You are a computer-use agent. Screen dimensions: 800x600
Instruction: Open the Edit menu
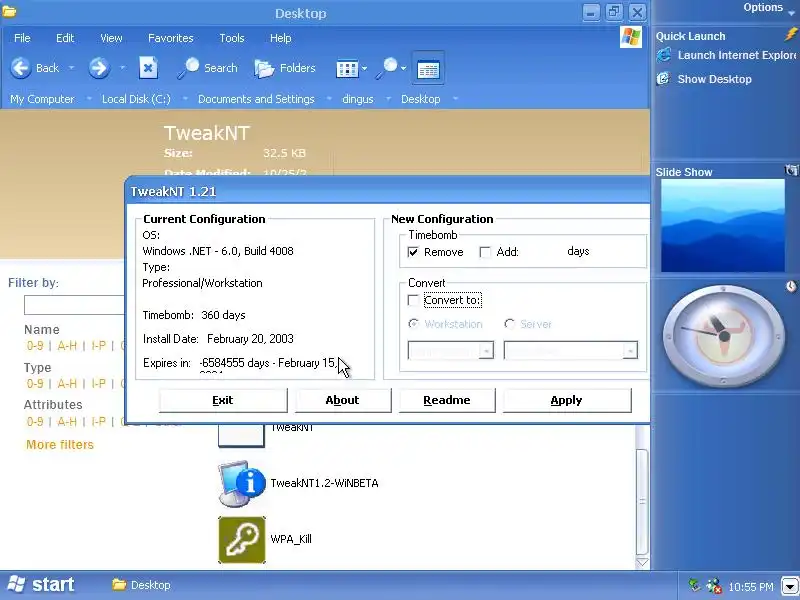pyautogui.click(x=65, y=38)
